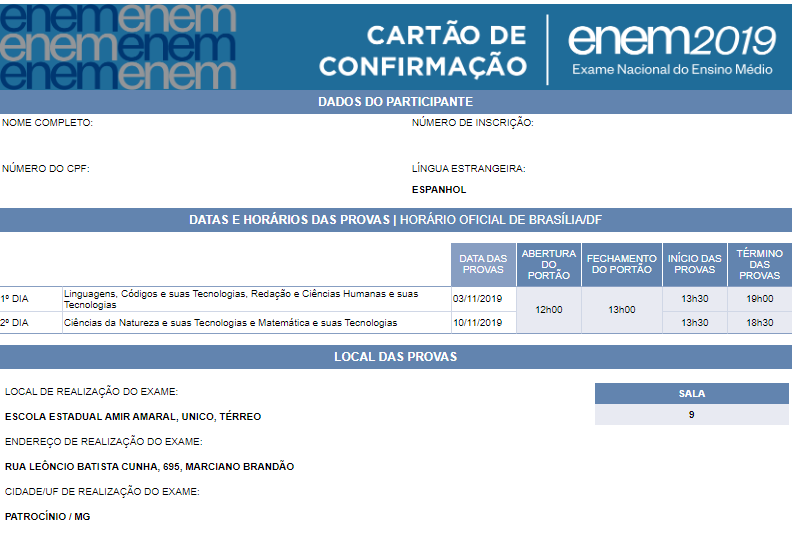The image size is (804, 538).
Task: Select ESCOLA ESTADUAL AMIR AMARAL location text
Action: point(133,416)
